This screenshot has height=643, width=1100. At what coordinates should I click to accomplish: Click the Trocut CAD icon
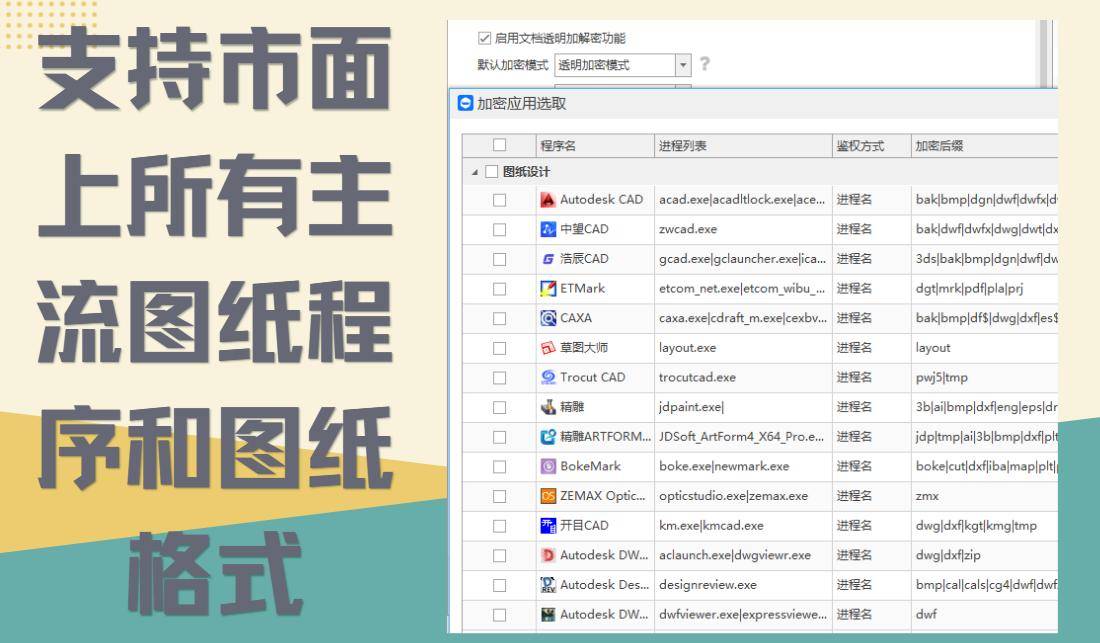[547, 377]
